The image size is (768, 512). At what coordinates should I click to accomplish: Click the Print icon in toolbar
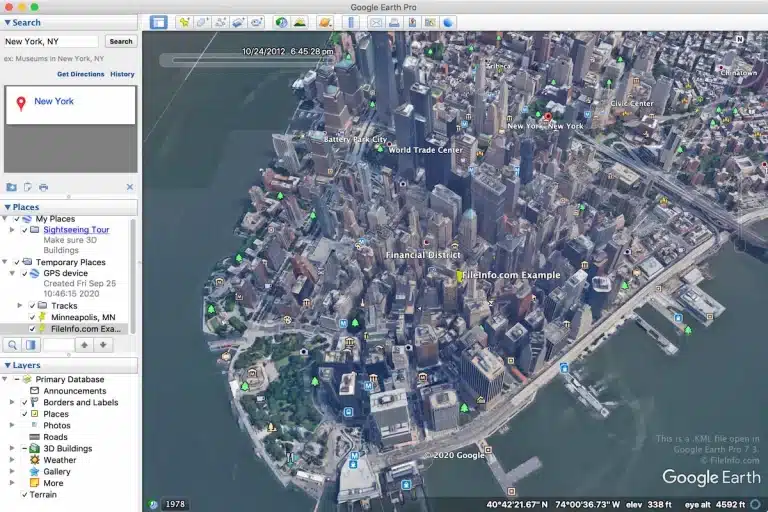(395, 22)
